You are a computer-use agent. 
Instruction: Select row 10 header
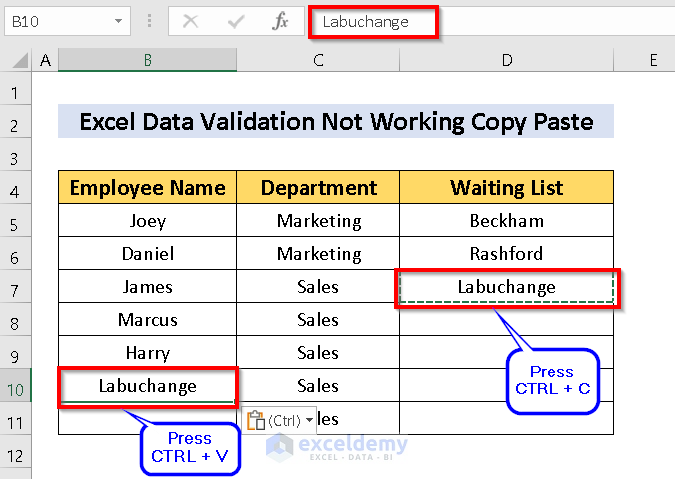15,389
